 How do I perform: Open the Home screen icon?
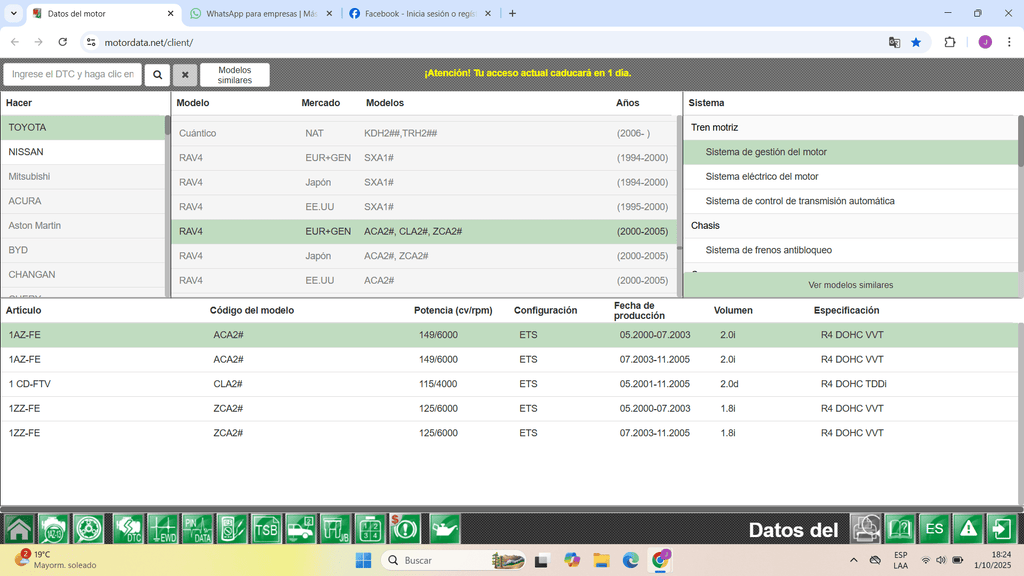coord(18,529)
